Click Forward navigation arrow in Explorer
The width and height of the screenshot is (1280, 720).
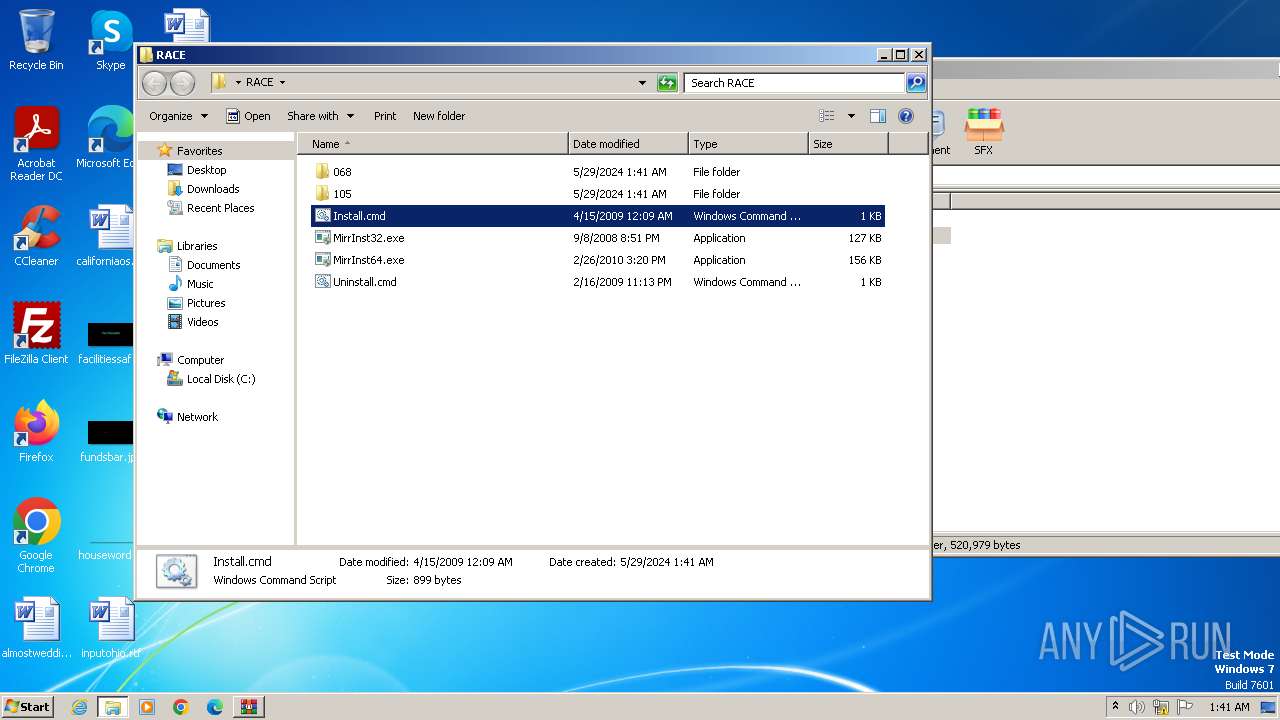pyautogui.click(x=182, y=83)
